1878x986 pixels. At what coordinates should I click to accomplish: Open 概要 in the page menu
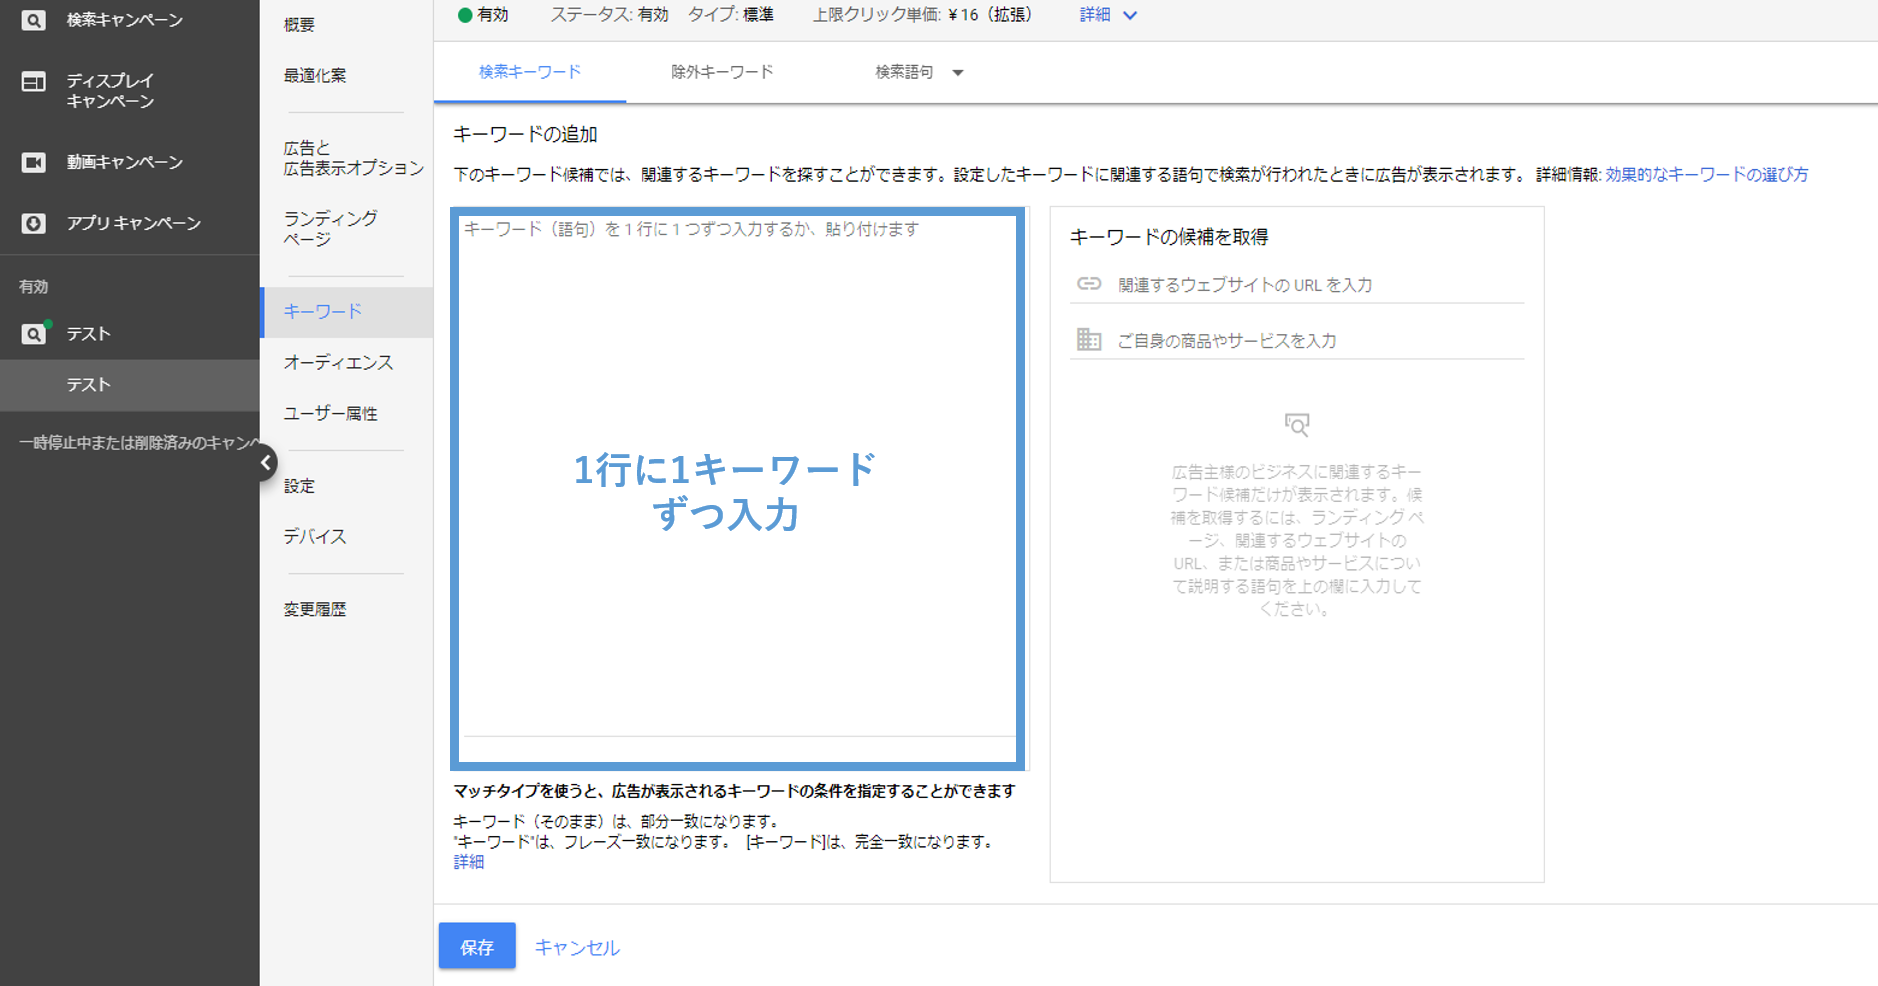click(x=300, y=24)
